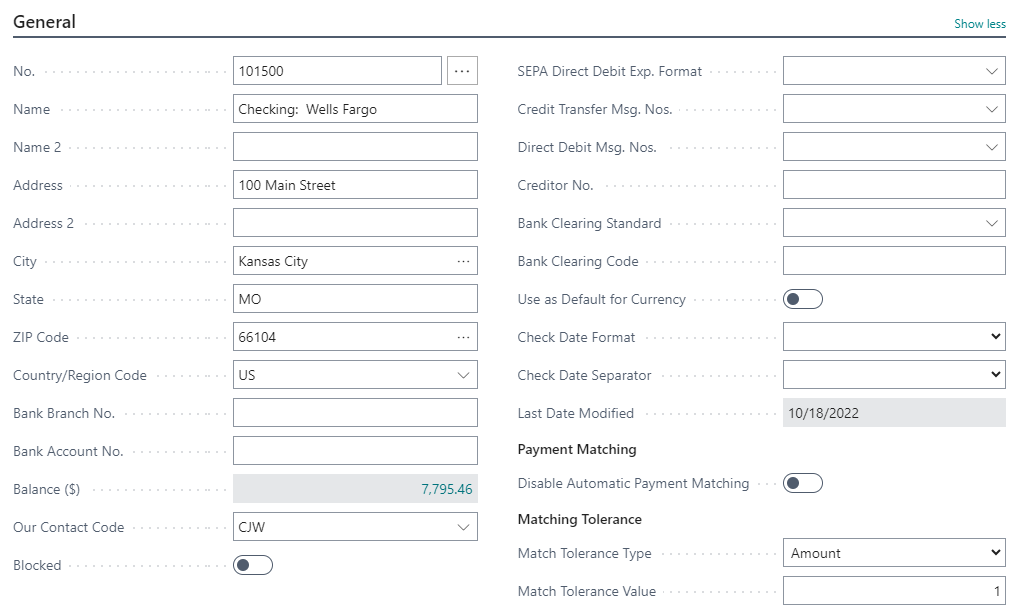Open Direct Debit Msg. Nos. dropdown
This screenshot has height=614, width=1014.
(x=991, y=147)
